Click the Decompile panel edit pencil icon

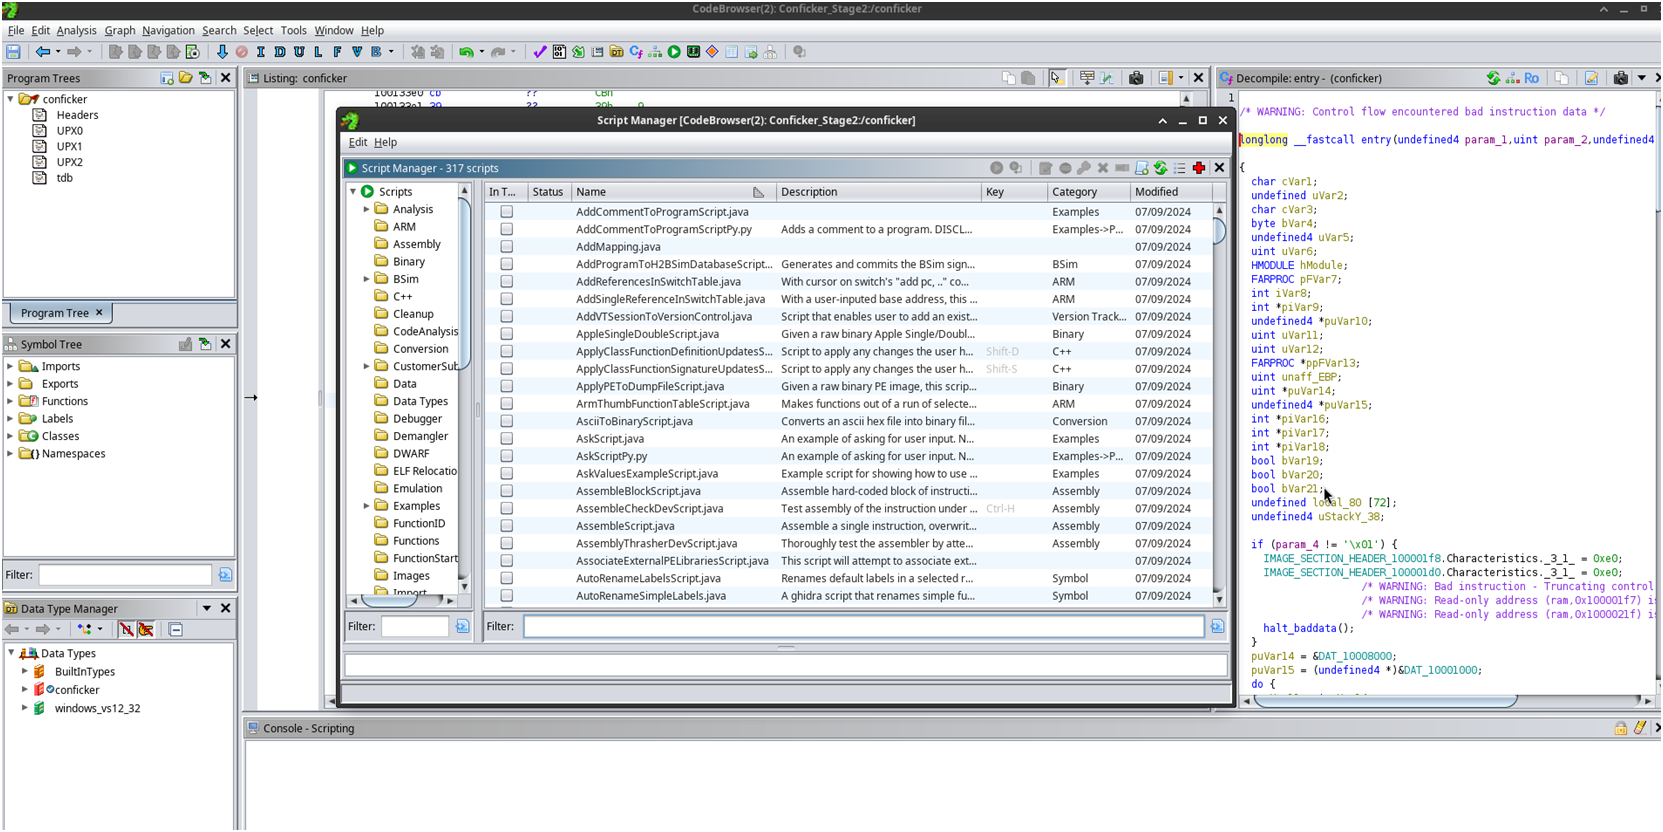coord(1591,77)
